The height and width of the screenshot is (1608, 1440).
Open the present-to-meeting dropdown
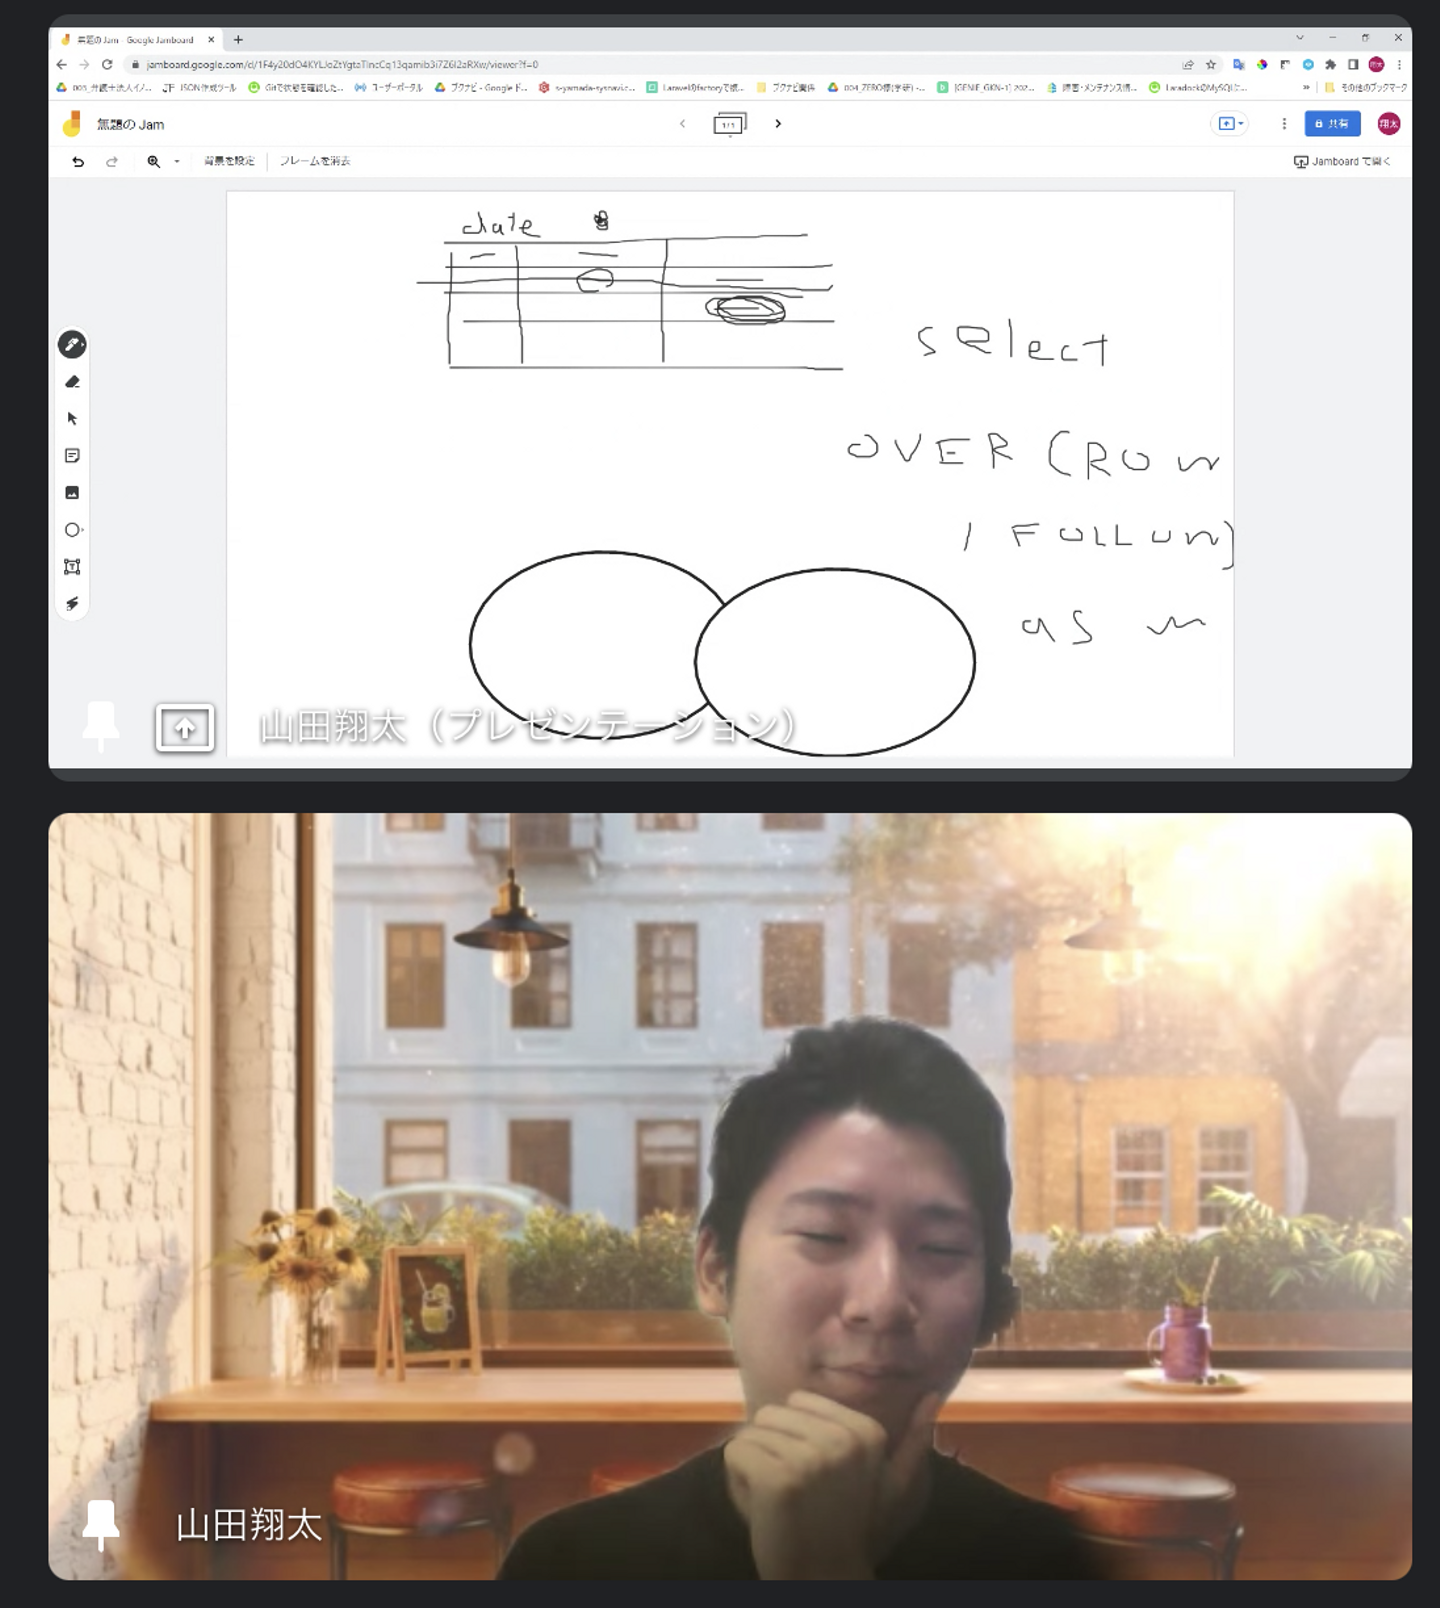tap(1229, 124)
